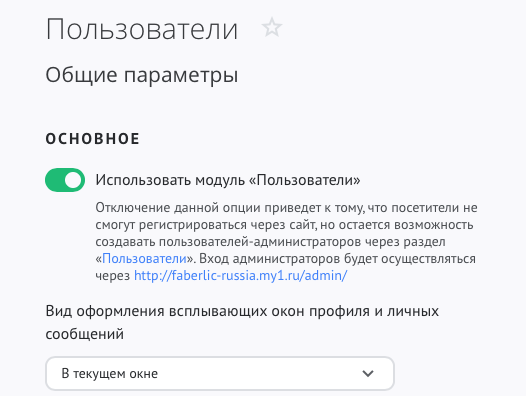Add Пользователи page to favorites with star
This screenshot has height=396, width=526.
point(272,28)
